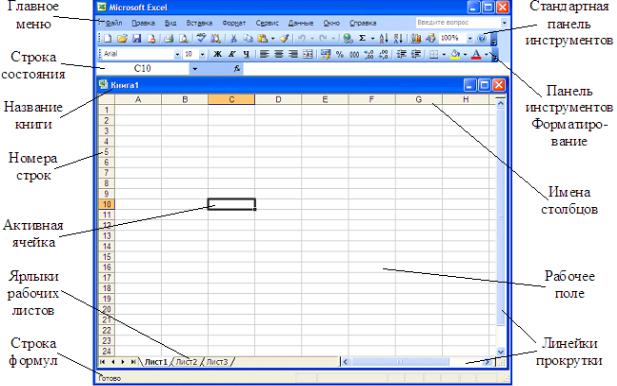Screen dimensions: 617x386
Task: Click the horizontal scrollbar thumb
Action: tap(400, 362)
